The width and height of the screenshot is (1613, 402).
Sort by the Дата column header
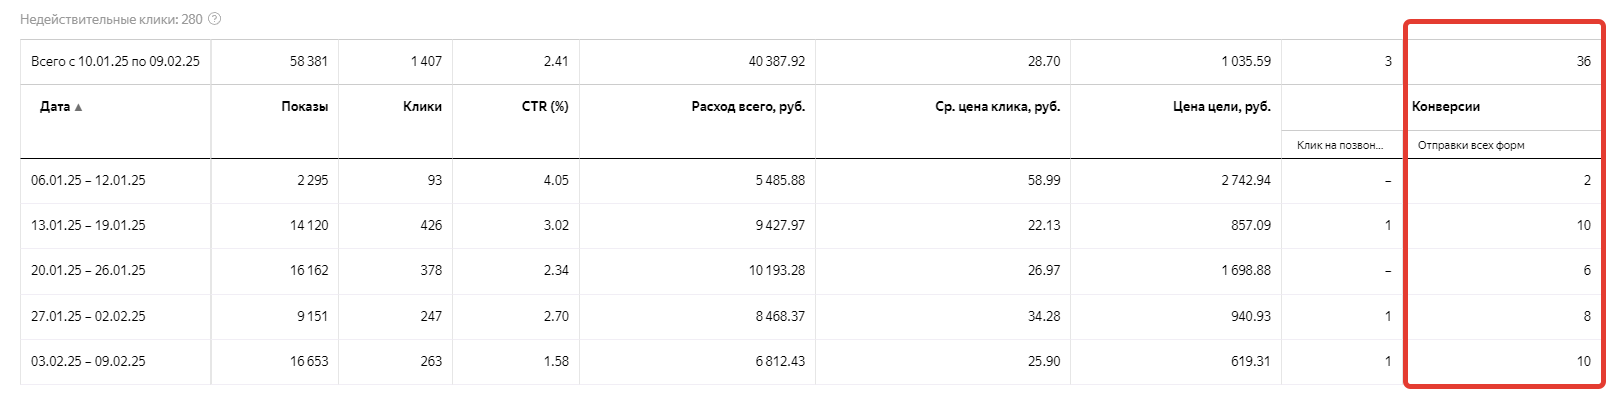point(61,106)
